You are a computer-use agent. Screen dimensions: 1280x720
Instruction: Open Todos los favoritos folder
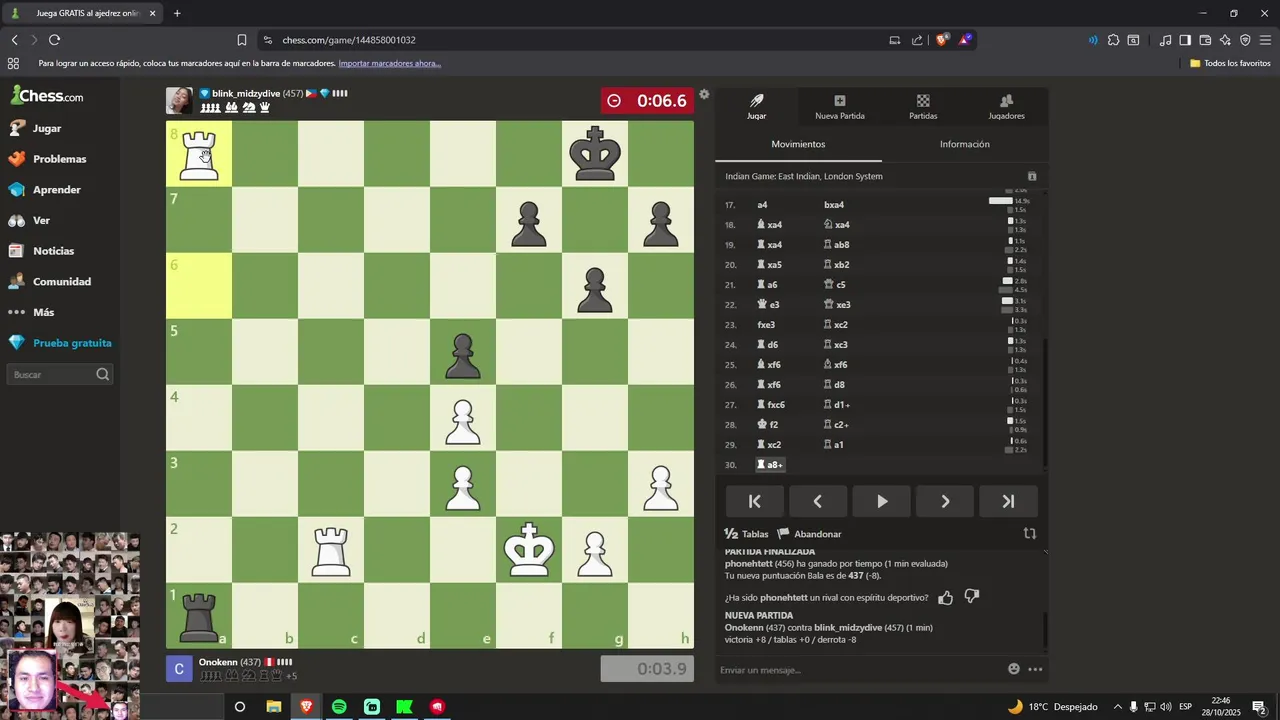(1230, 63)
